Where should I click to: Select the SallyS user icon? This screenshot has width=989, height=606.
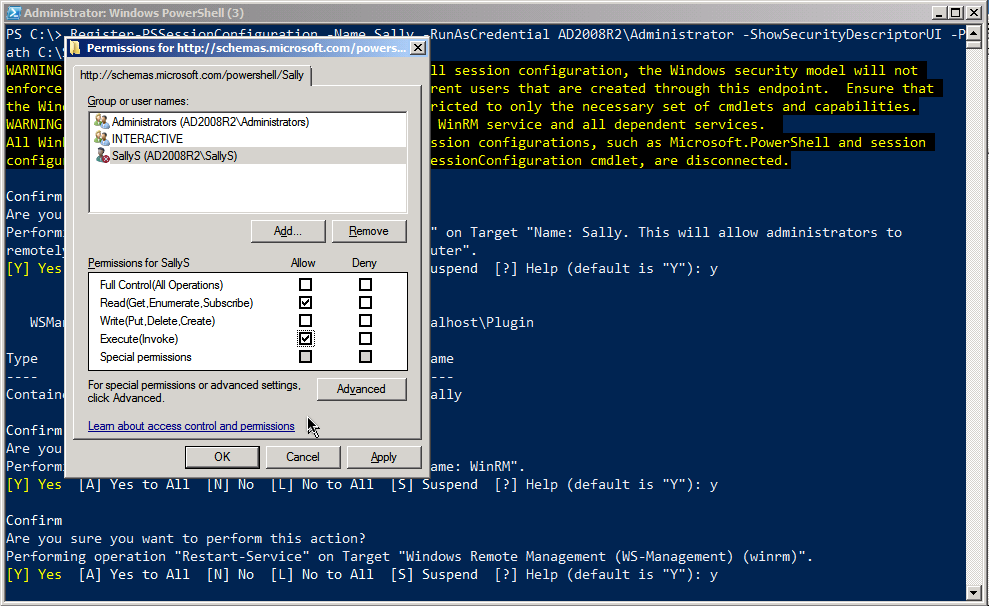pyautogui.click(x=101, y=156)
